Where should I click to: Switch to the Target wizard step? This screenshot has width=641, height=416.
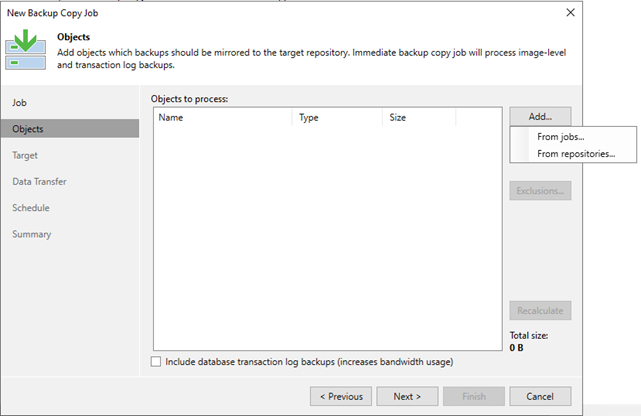coord(26,155)
